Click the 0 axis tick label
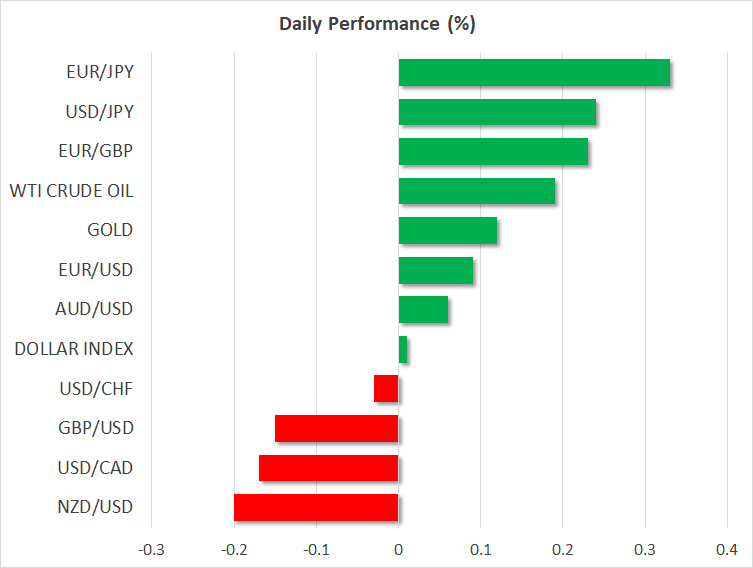Image resolution: width=753 pixels, height=568 pixels. [398, 550]
